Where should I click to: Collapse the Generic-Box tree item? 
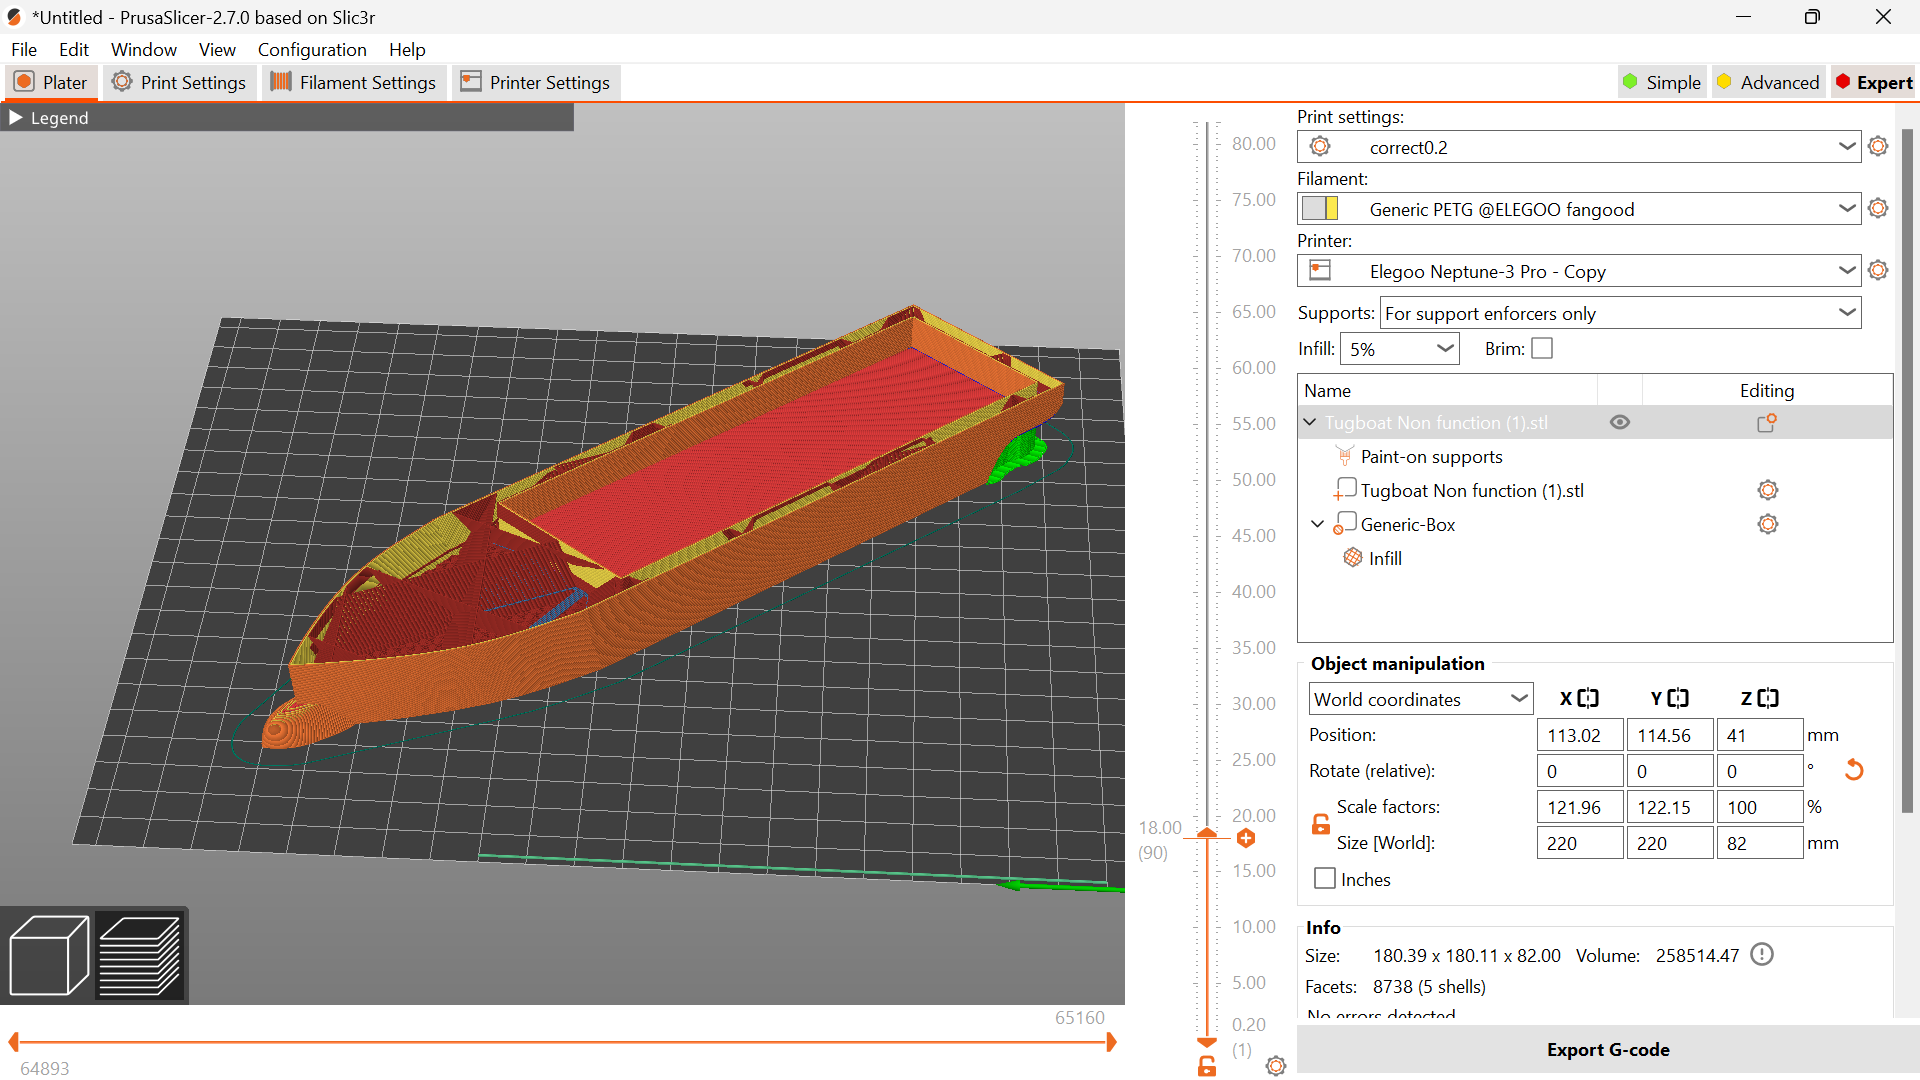click(1317, 523)
